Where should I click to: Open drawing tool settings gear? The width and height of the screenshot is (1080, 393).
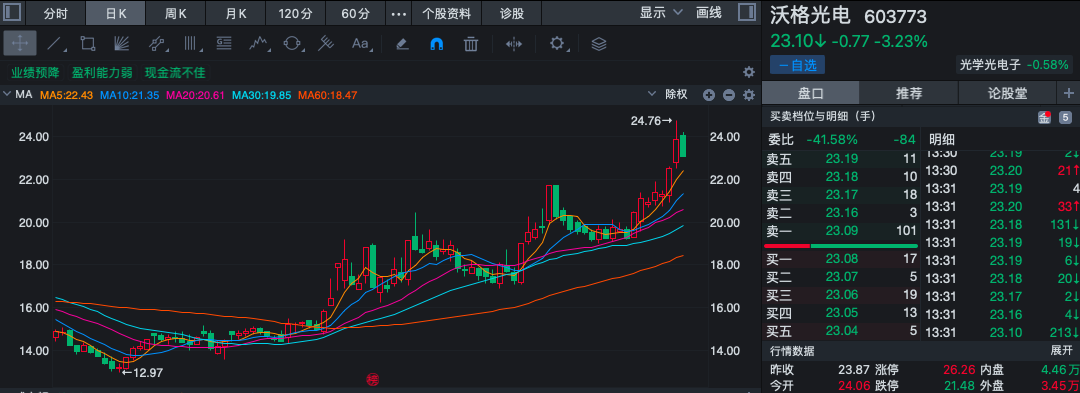[557, 44]
